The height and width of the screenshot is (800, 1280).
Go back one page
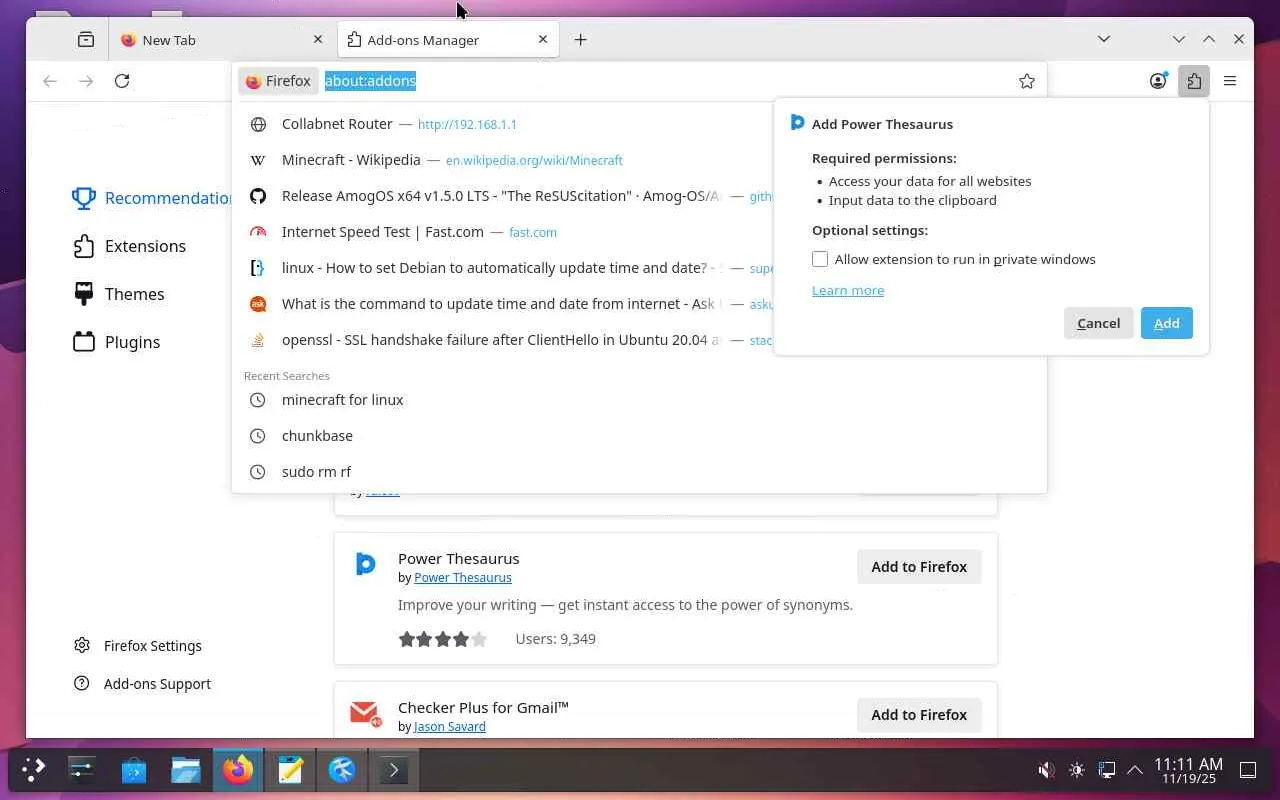[50, 81]
